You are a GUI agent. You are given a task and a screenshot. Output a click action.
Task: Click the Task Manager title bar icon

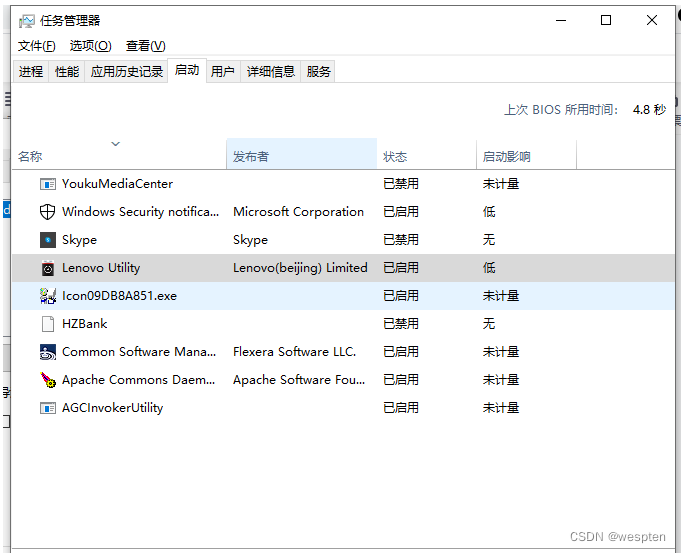coord(26,20)
